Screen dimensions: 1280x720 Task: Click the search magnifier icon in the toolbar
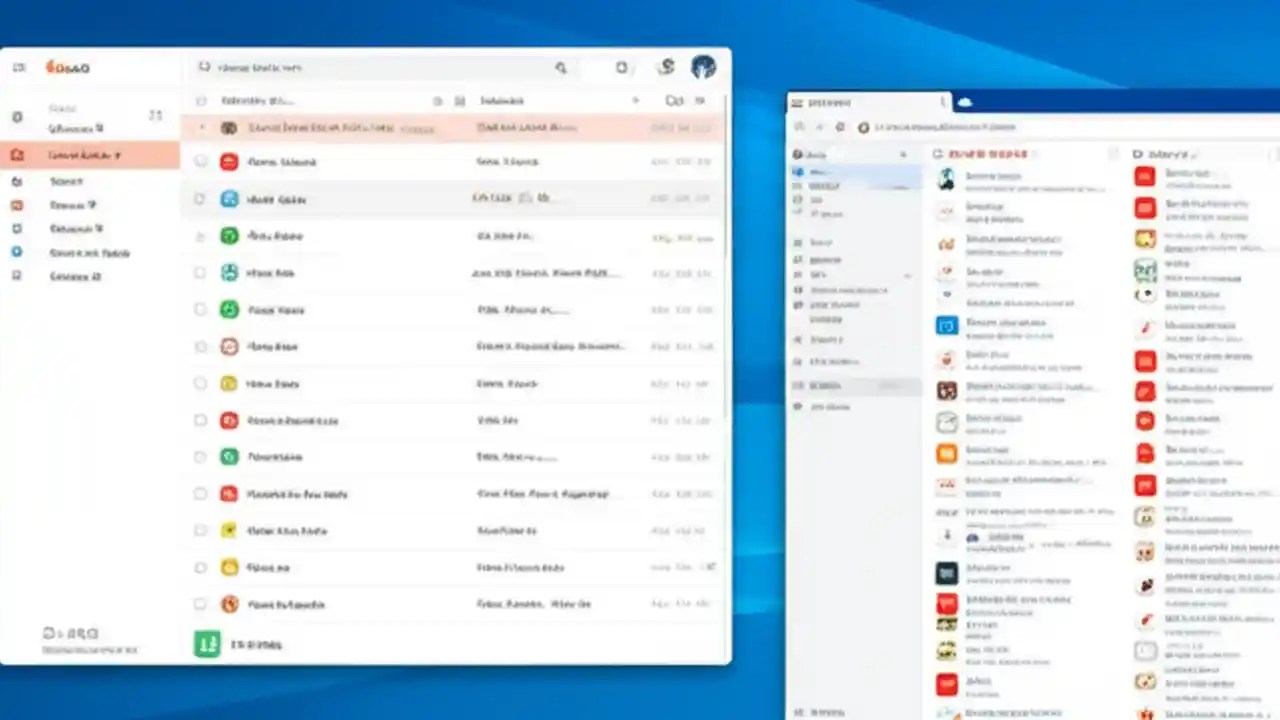coord(561,68)
